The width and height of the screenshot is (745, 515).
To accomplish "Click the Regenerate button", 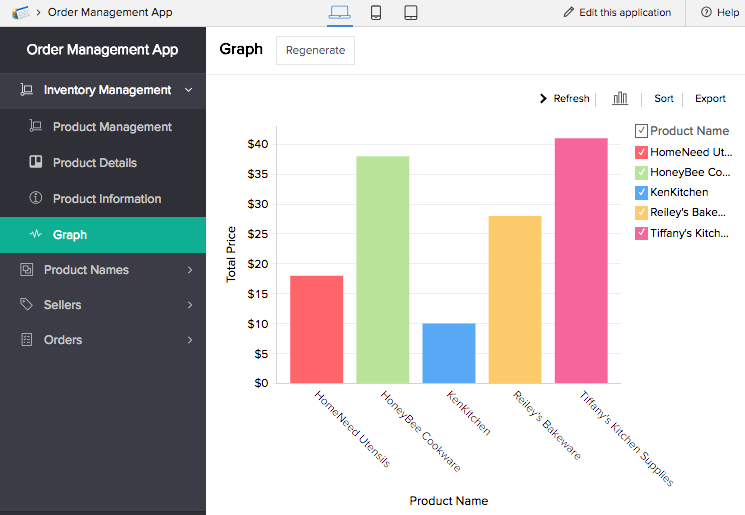I will (x=315, y=50).
